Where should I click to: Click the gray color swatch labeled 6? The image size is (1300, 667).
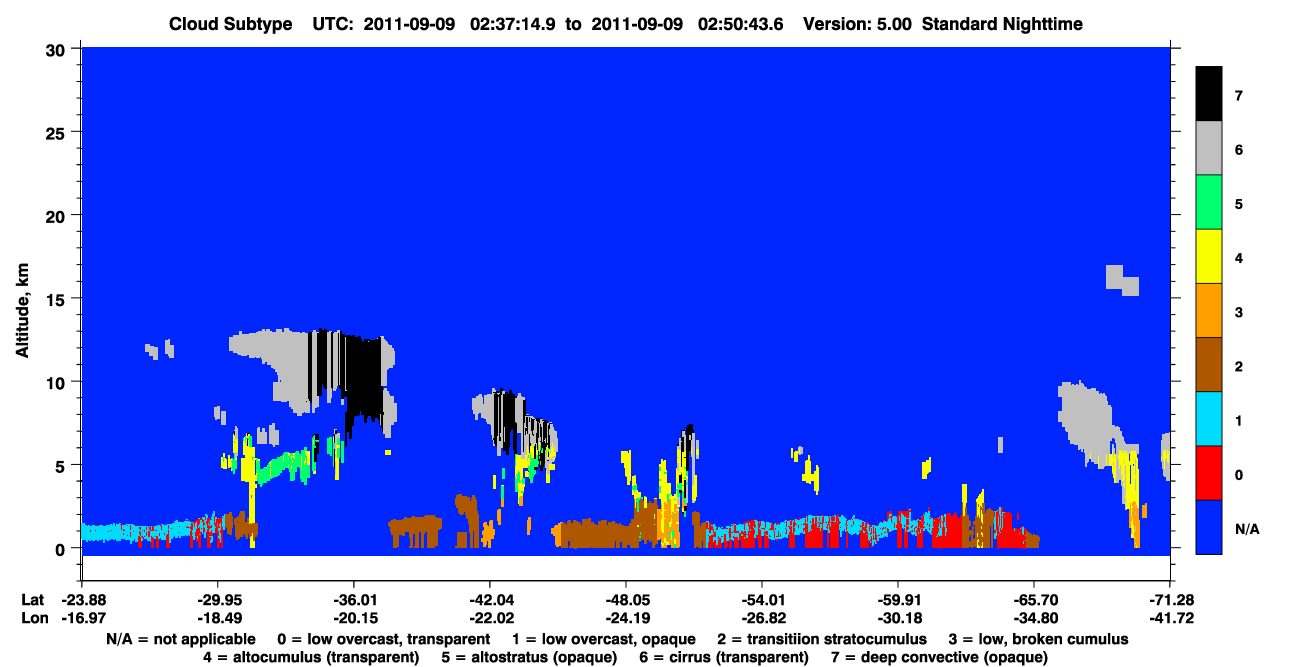pos(1209,149)
